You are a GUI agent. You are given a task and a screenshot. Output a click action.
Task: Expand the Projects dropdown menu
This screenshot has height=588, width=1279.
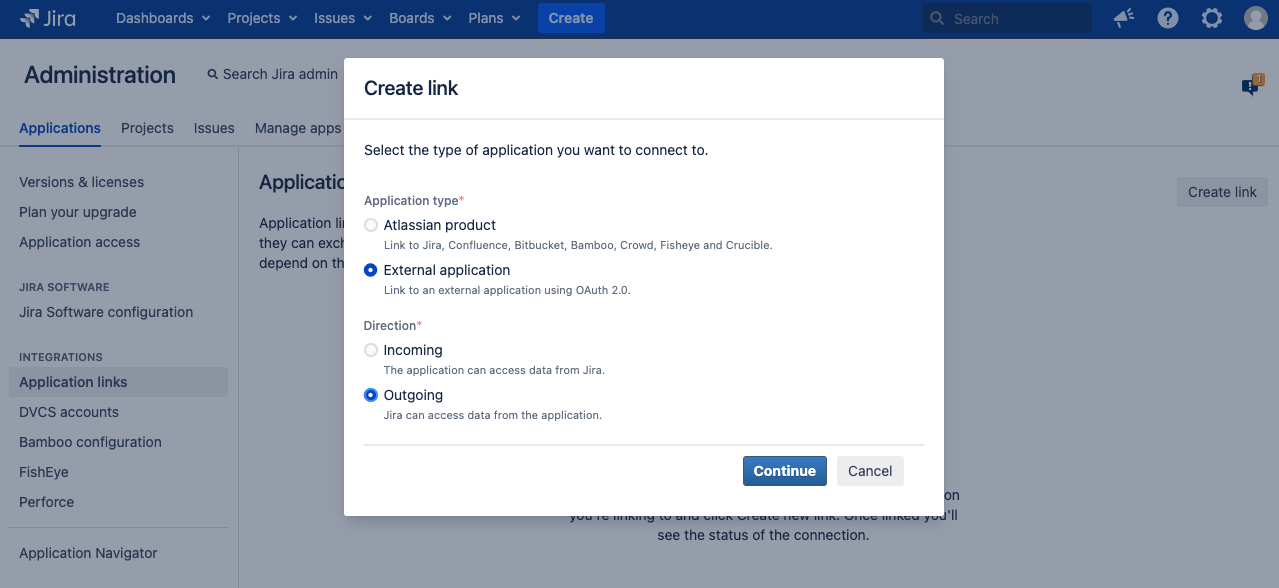point(262,18)
